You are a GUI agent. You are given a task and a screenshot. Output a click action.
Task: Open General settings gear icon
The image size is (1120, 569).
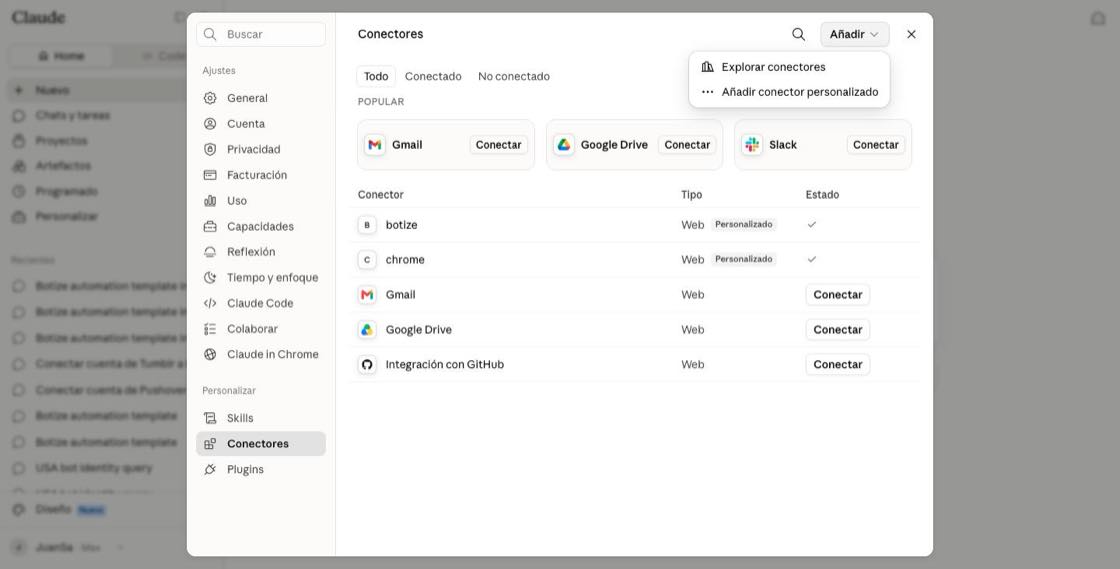(210, 99)
